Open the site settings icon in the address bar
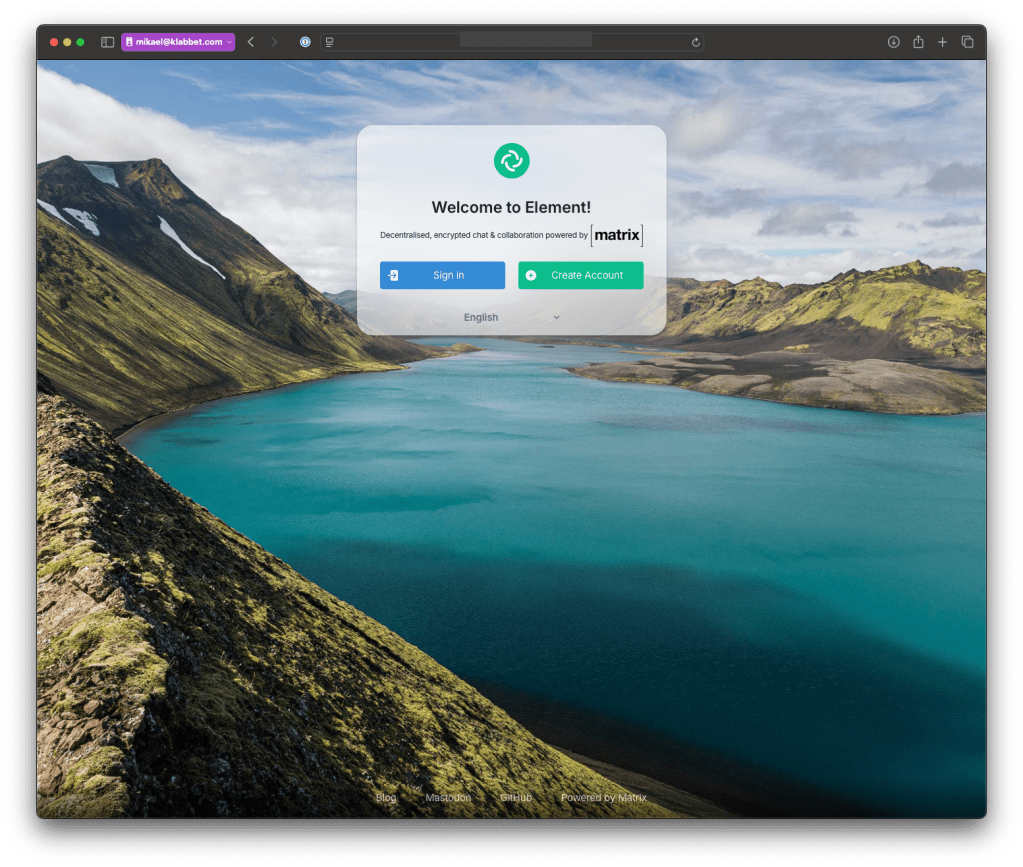 (330, 42)
